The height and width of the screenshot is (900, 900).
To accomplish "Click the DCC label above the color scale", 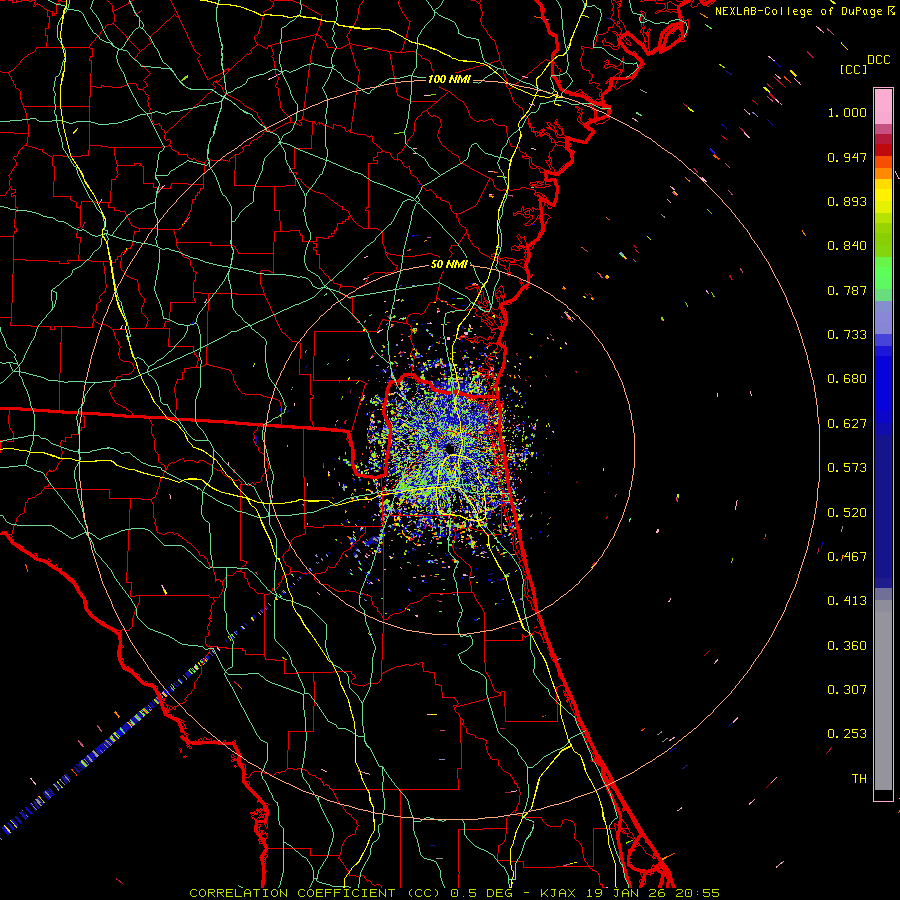I will tap(878, 60).
